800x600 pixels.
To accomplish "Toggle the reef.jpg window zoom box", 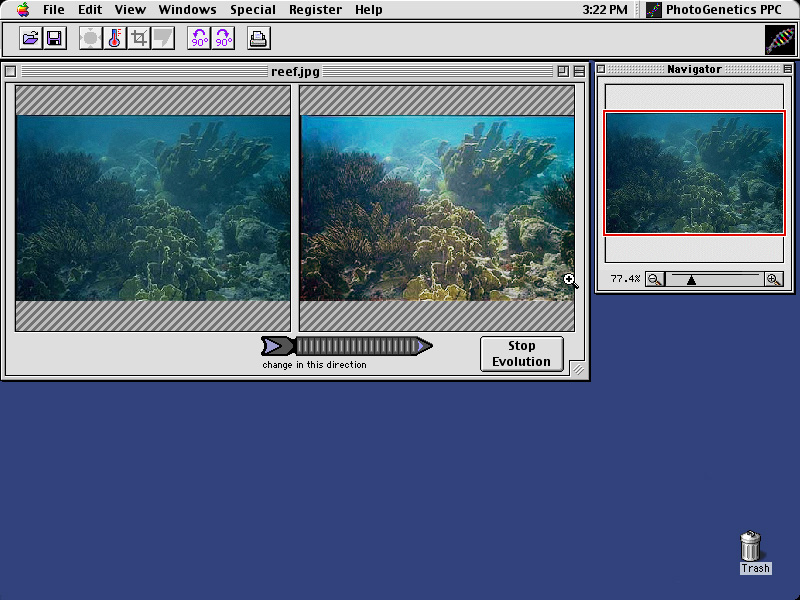I will (x=563, y=71).
